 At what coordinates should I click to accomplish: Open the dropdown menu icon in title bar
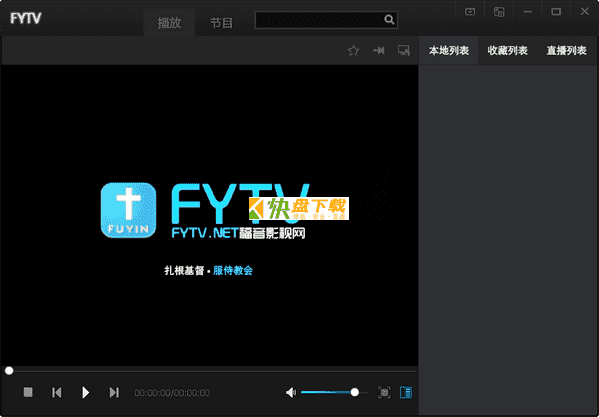click(x=470, y=12)
